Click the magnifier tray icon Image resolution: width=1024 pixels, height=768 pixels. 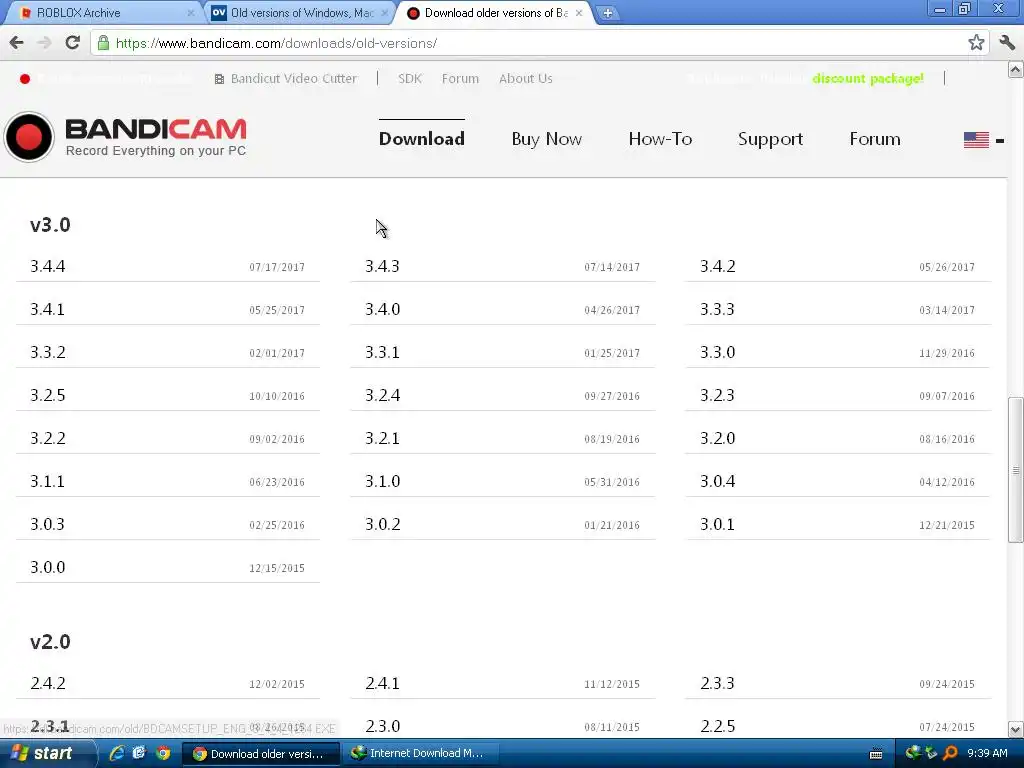[x=950, y=753]
